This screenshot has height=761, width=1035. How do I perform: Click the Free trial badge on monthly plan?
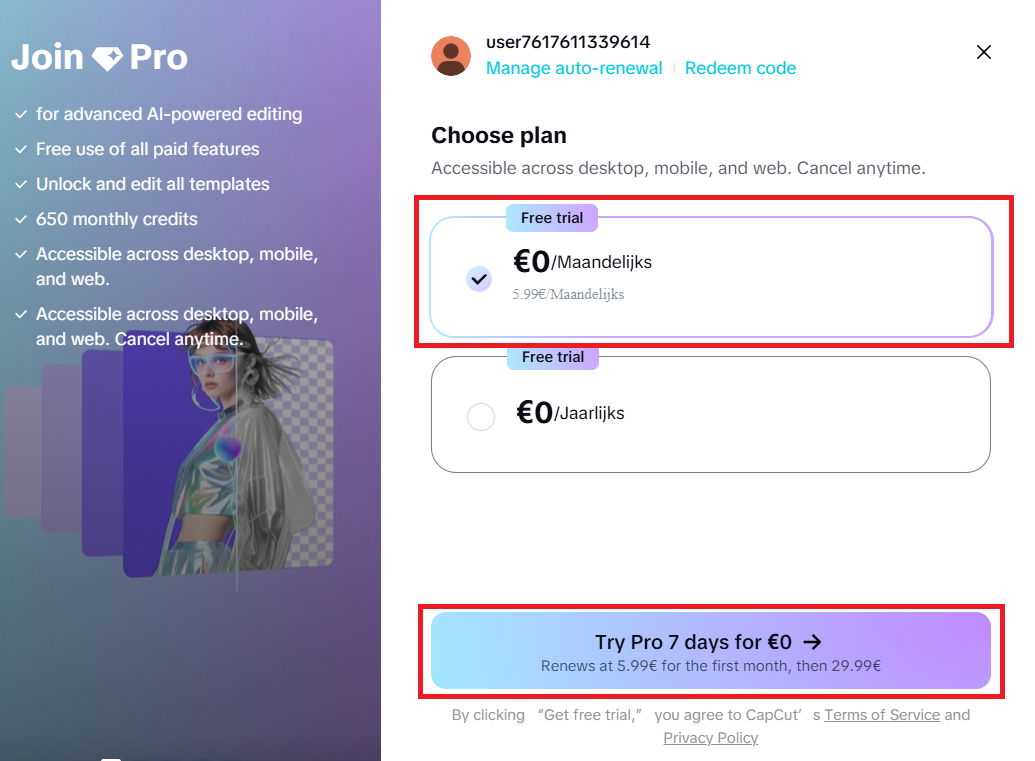pos(552,218)
